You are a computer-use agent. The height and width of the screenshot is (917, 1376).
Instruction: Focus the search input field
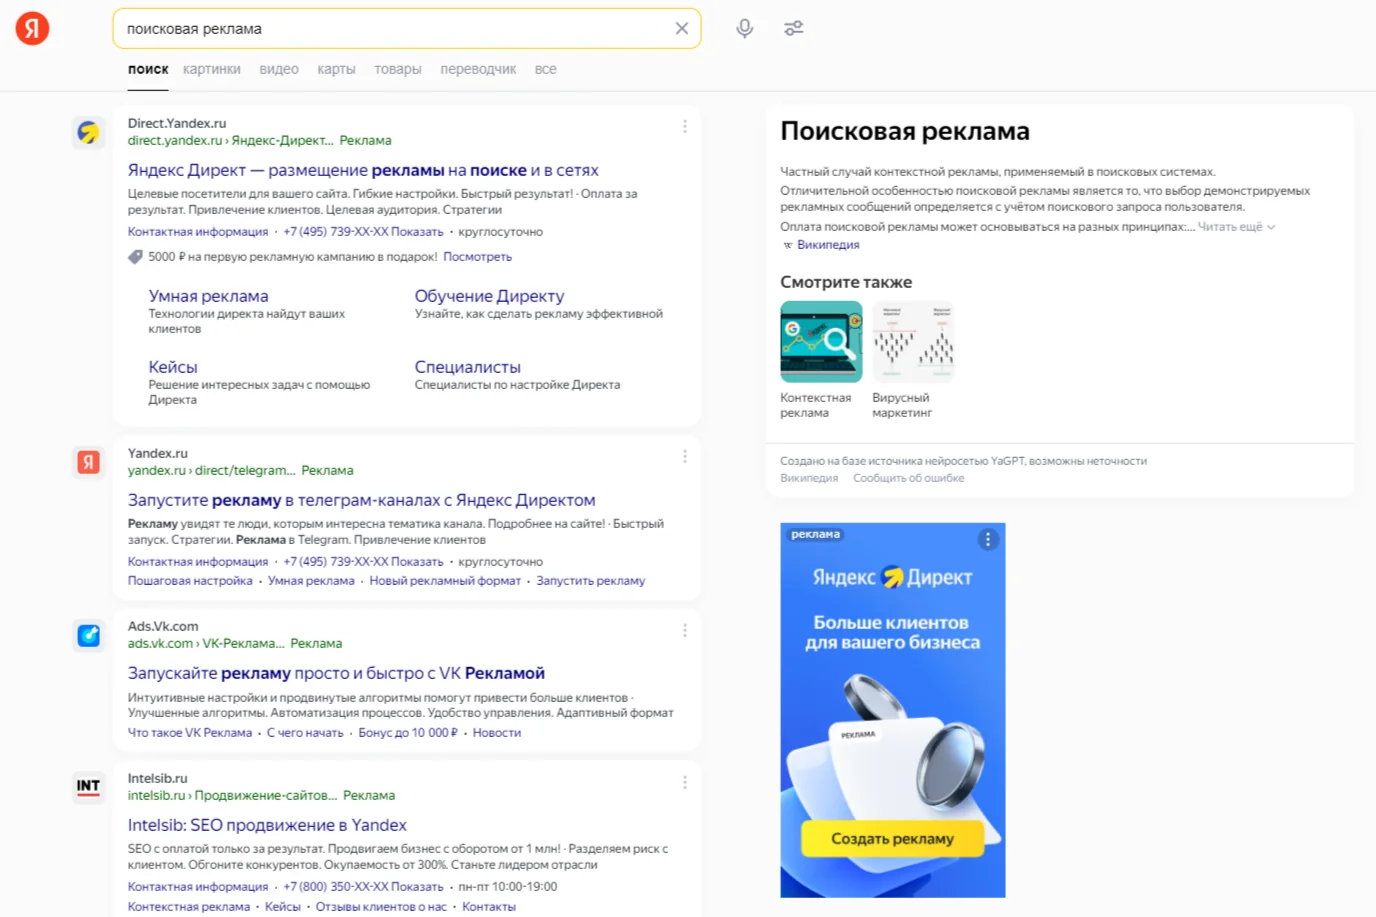(x=395, y=29)
